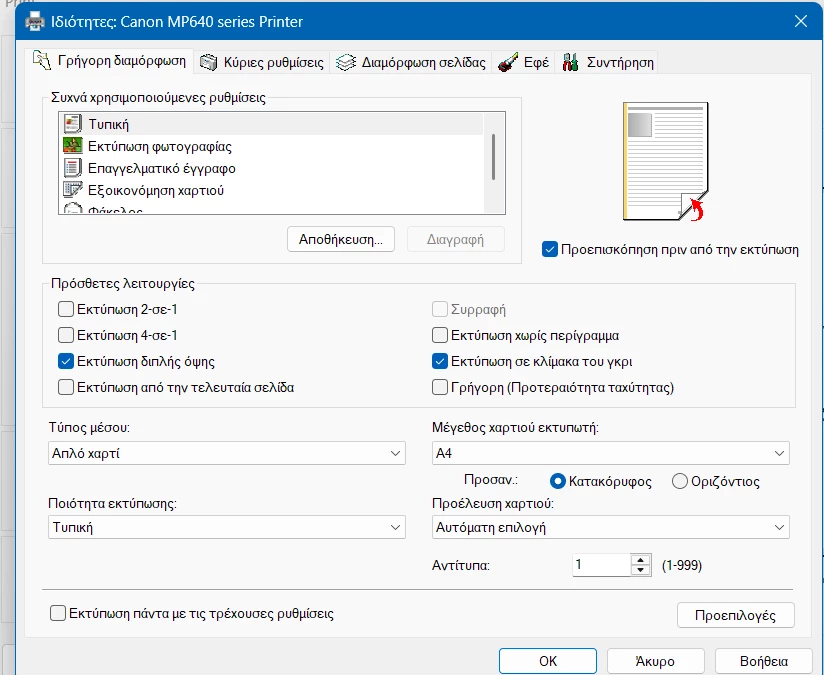Viewport: 824px width, 675px height.
Task: Click the Εφέ paintbrush tab icon
Action: coord(508,63)
